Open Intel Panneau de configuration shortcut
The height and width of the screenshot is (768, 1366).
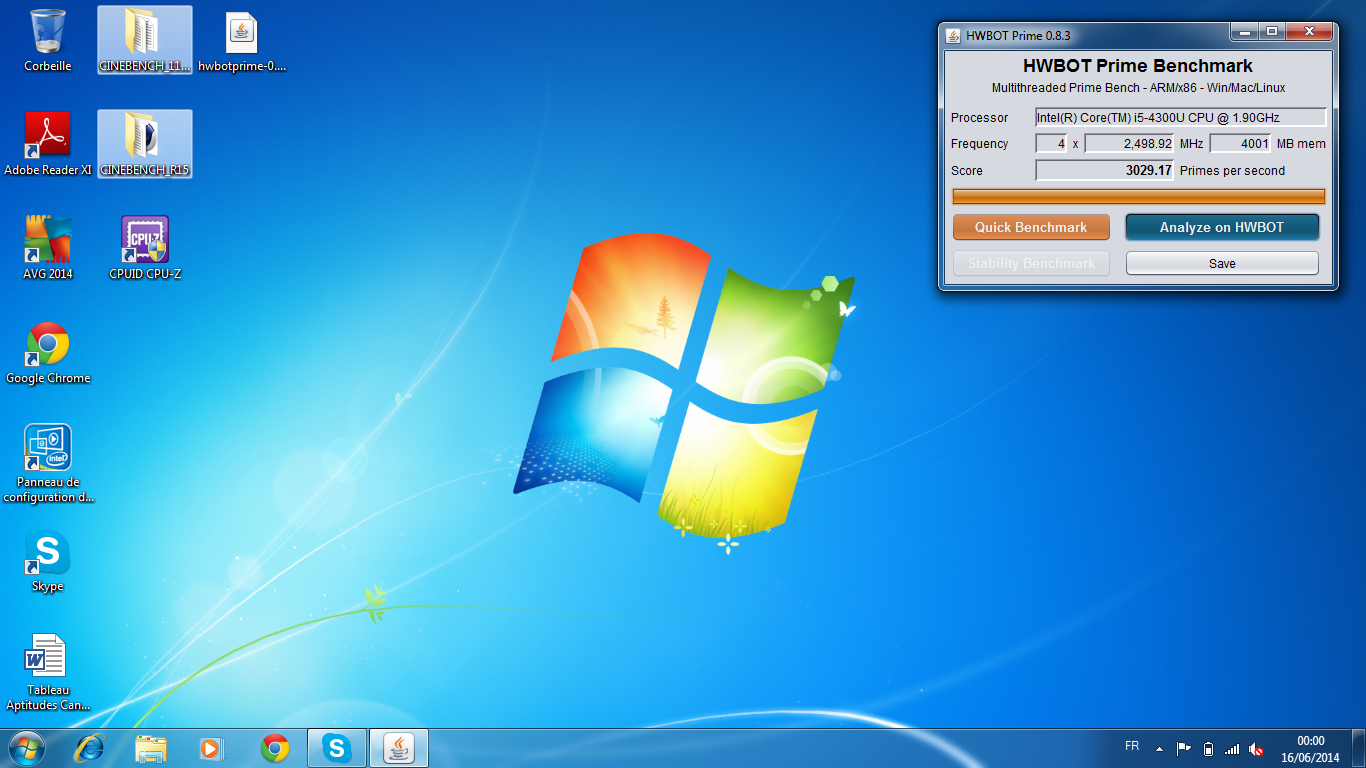[47, 463]
